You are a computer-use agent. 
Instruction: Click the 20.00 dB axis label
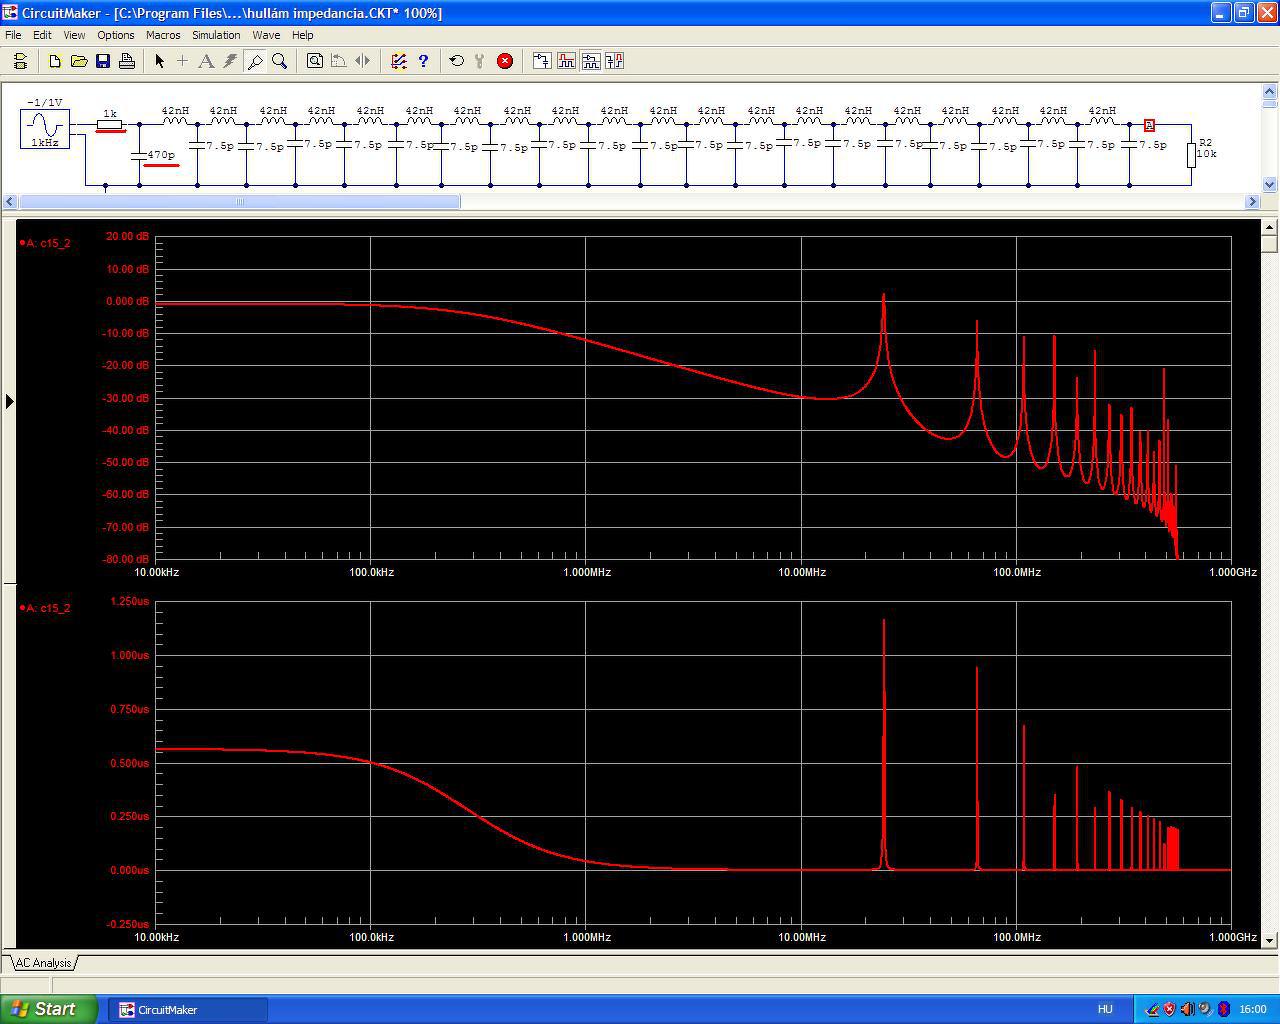(127, 237)
